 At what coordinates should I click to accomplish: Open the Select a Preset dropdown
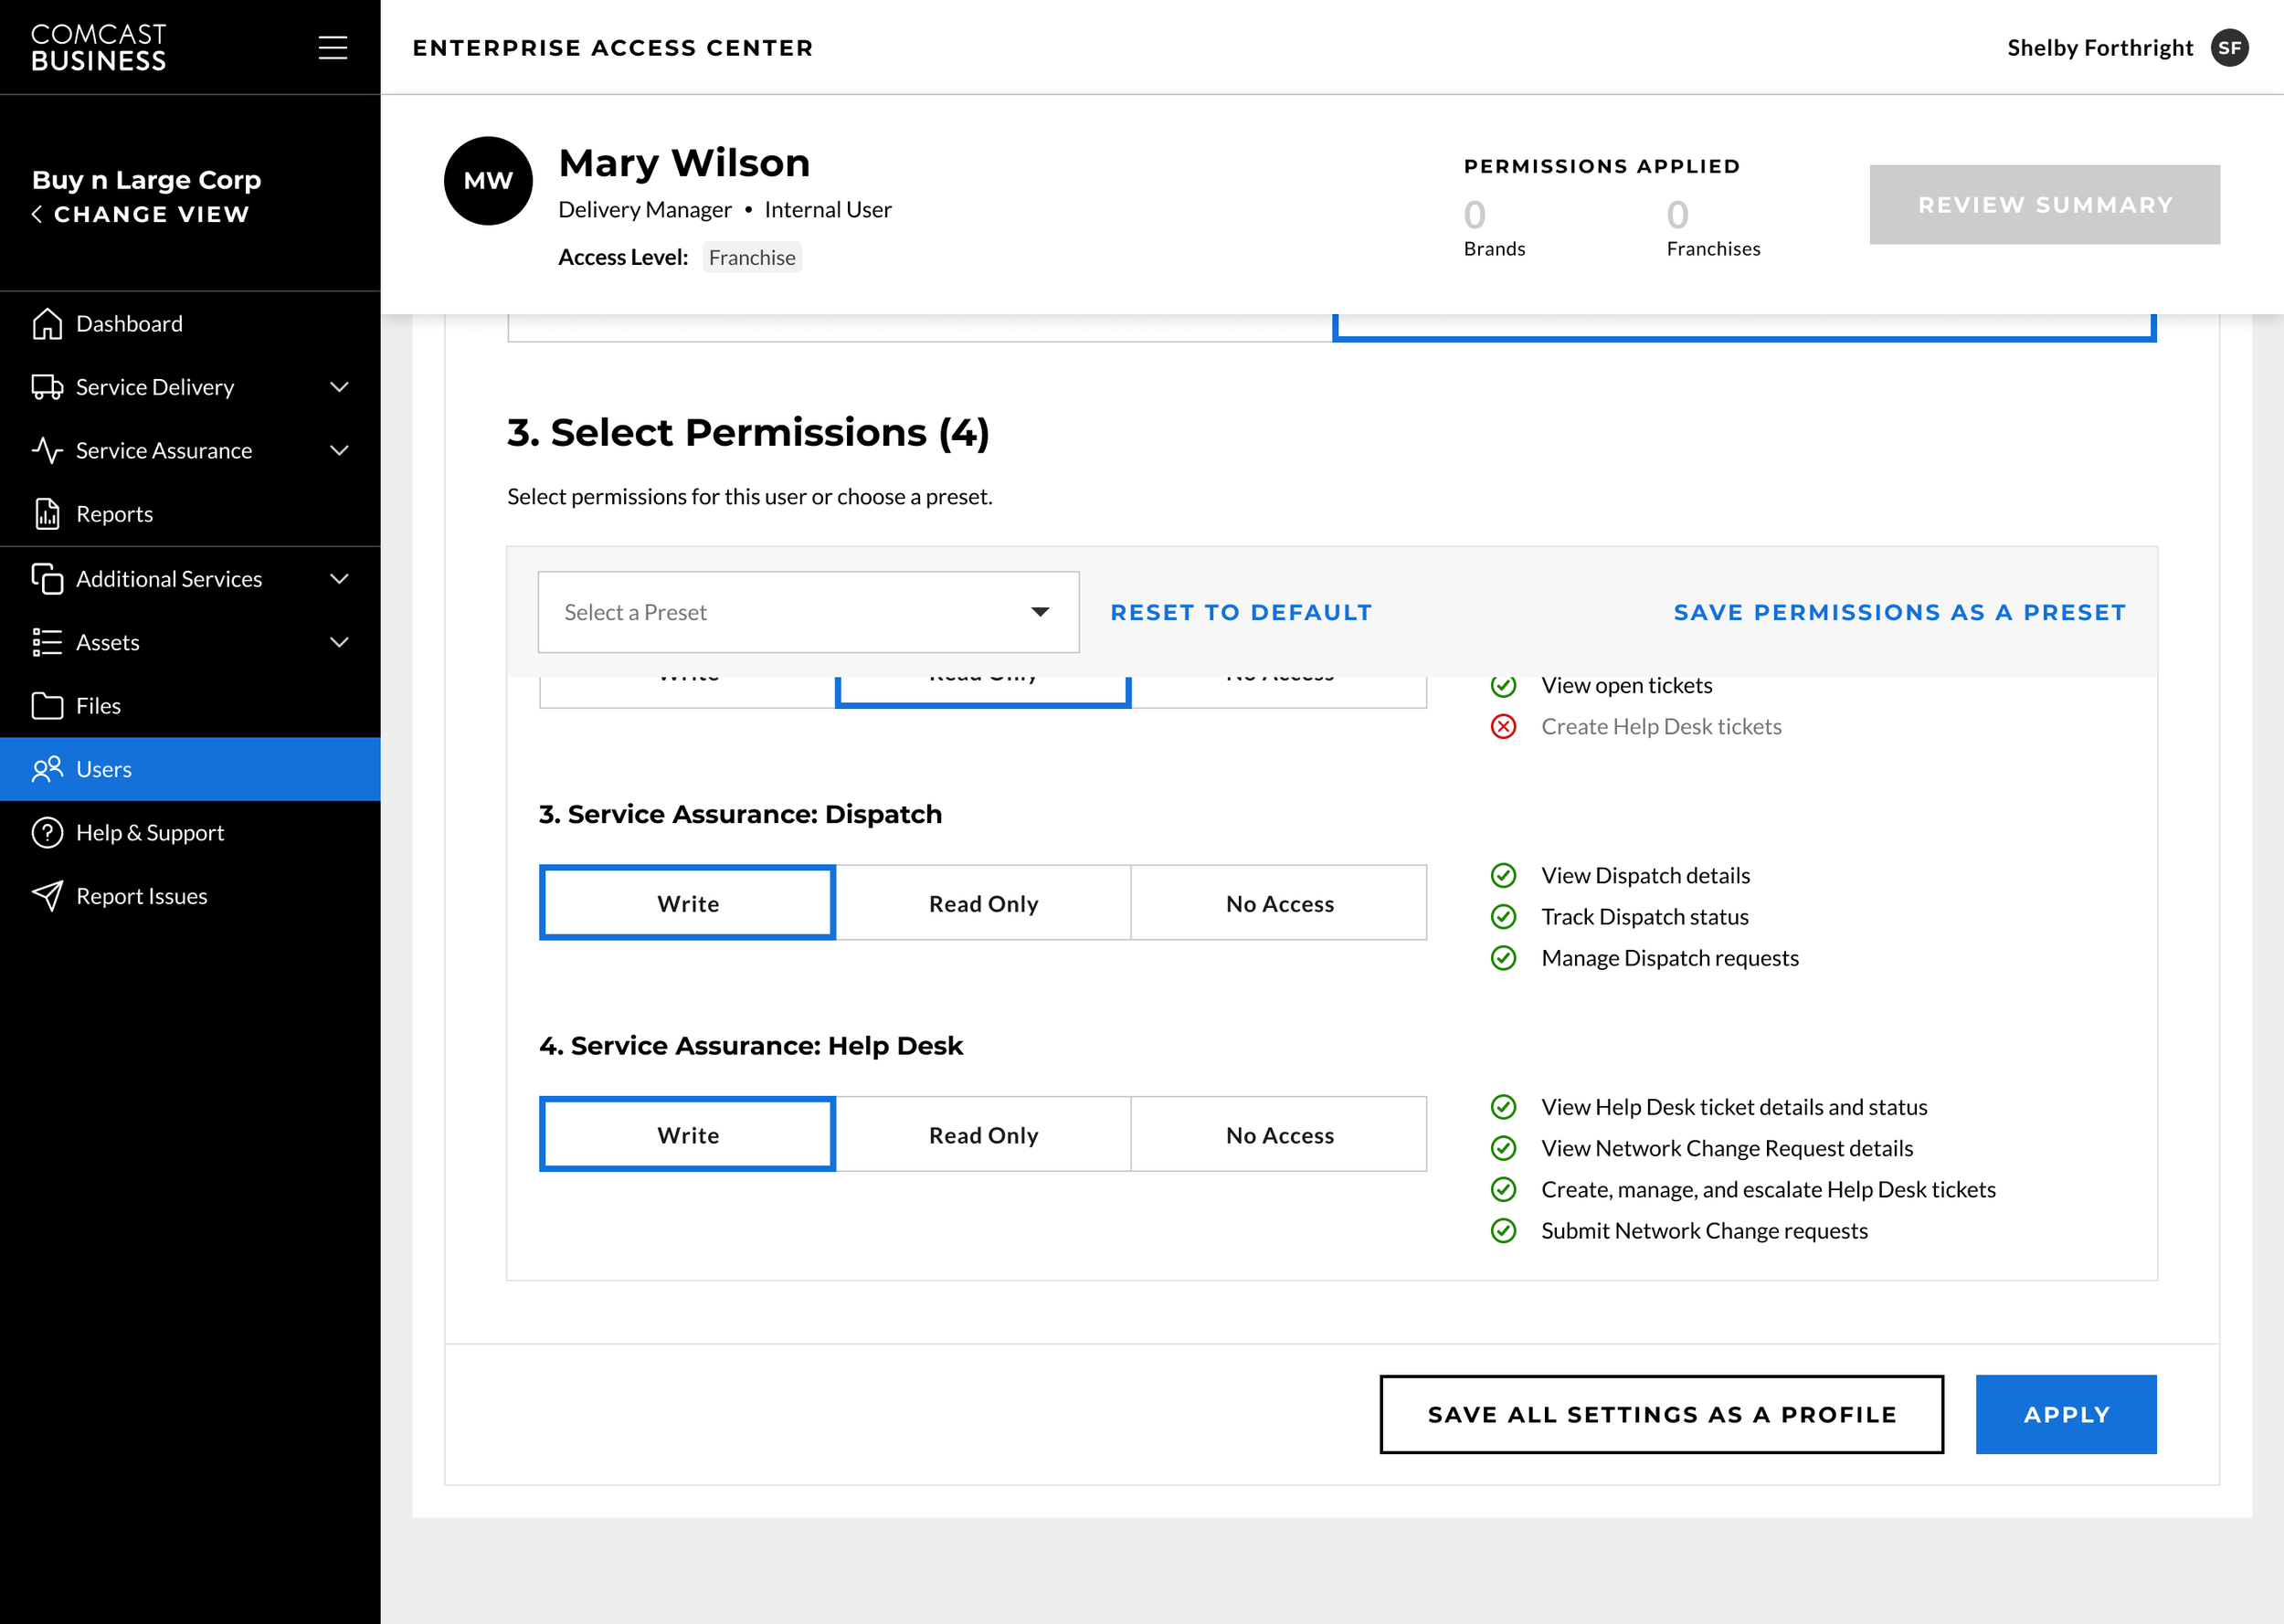pyautogui.click(x=808, y=612)
